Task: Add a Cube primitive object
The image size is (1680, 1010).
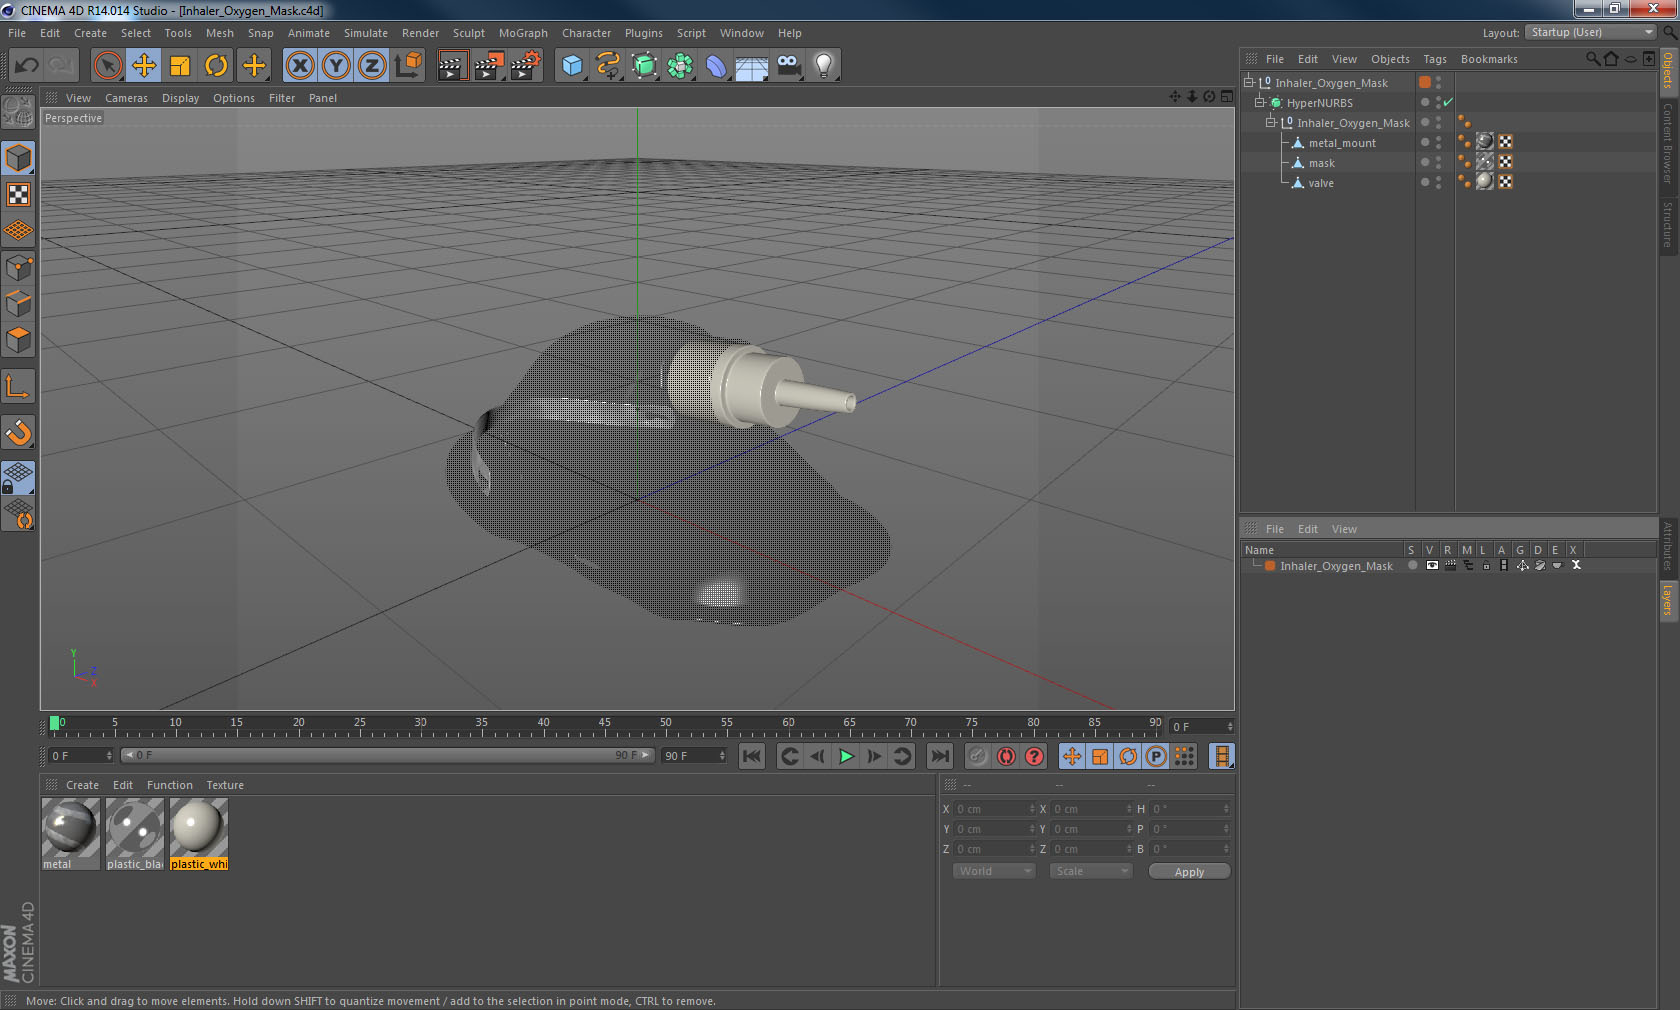Action: pyautogui.click(x=572, y=66)
